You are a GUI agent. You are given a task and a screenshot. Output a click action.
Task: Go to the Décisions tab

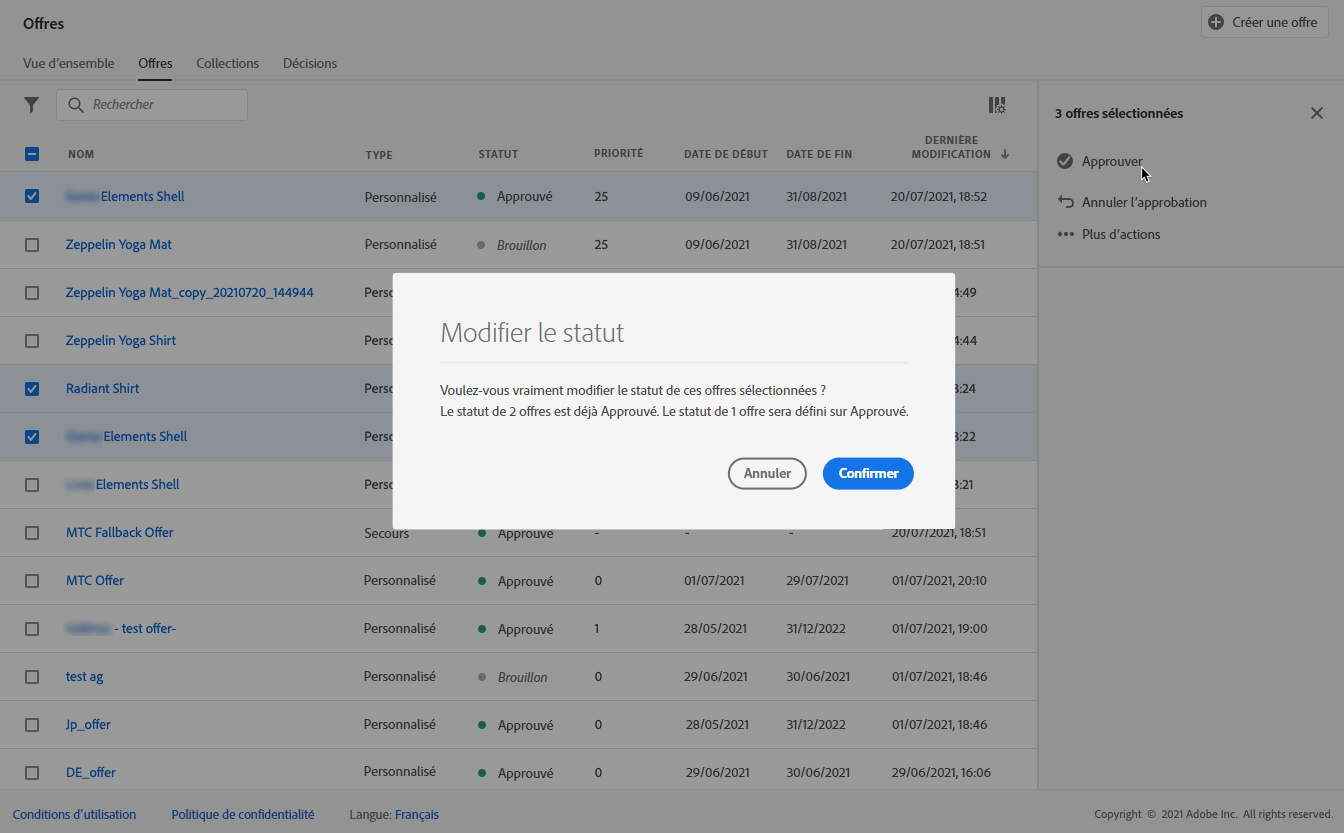tap(310, 63)
